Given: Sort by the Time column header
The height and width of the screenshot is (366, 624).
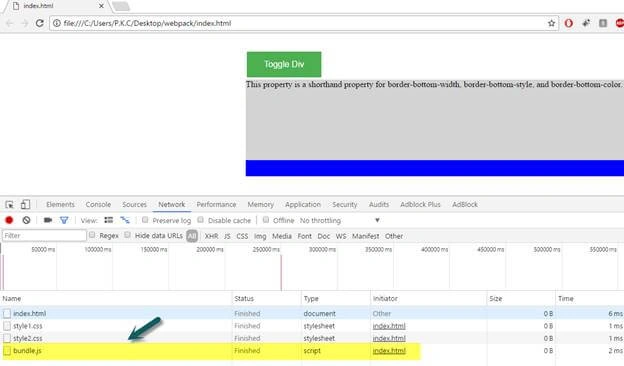Looking at the screenshot, I should (x=590, y=298).
